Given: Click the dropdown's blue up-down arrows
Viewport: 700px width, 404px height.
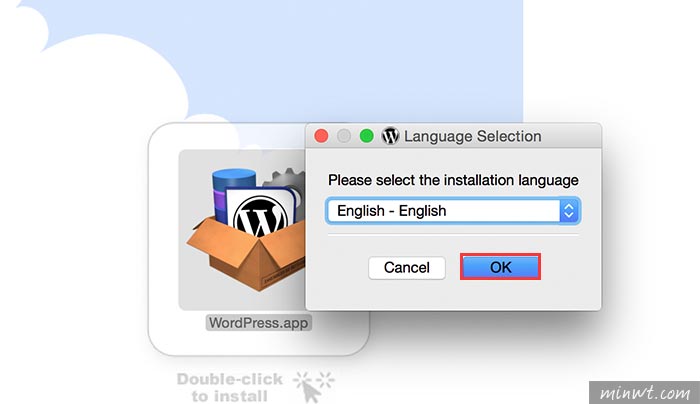Looking at the screenshot, I should 569,211.
